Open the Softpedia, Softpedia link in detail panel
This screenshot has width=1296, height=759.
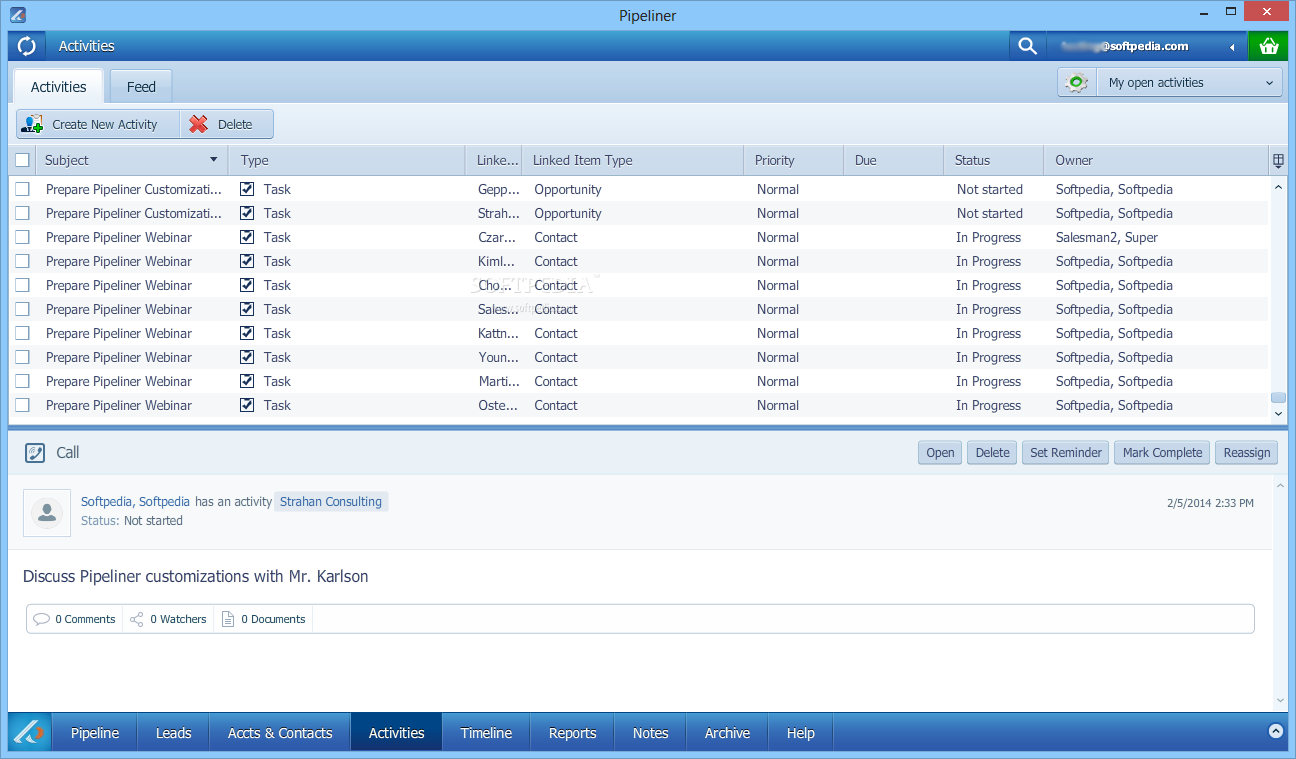pos(136,502)
